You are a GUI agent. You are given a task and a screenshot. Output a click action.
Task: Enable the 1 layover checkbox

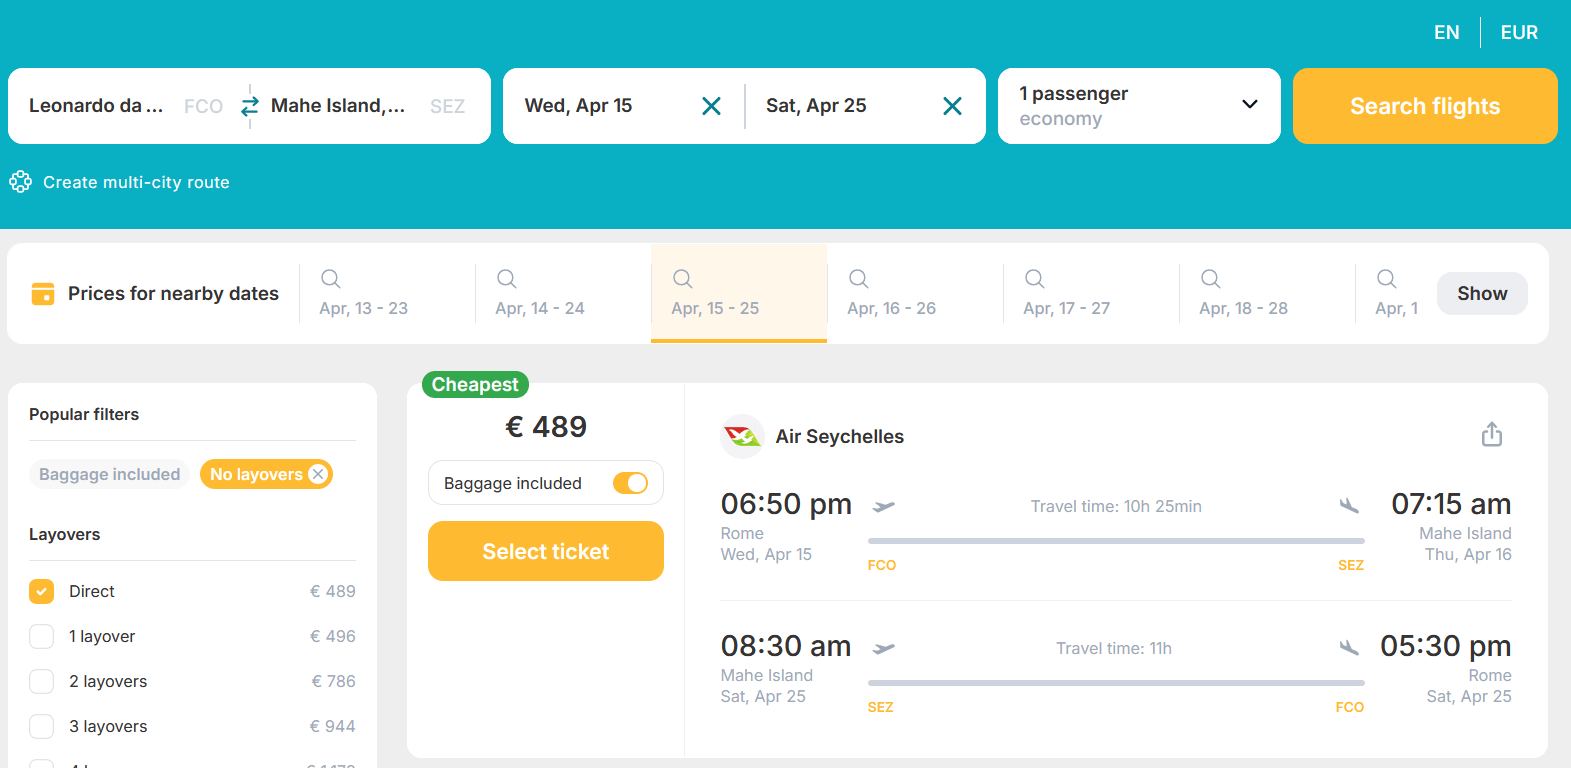click(41, 636)
